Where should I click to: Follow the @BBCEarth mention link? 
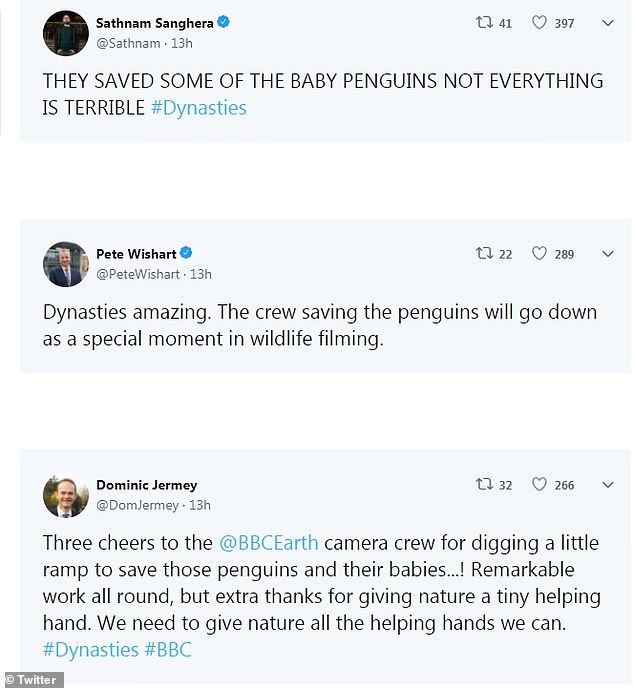(269, 543)
